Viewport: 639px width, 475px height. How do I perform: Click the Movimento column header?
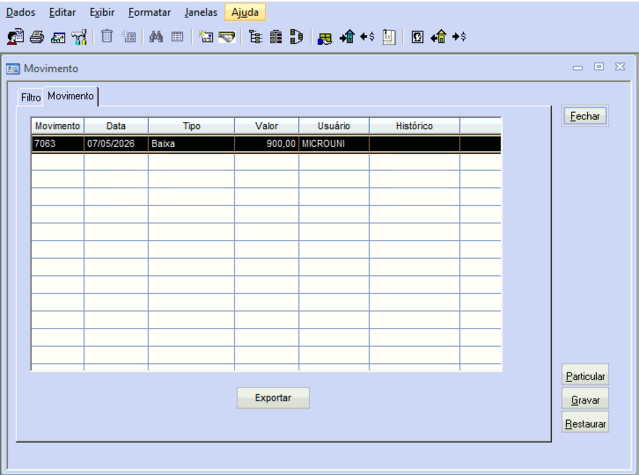[x=57, y=126]
